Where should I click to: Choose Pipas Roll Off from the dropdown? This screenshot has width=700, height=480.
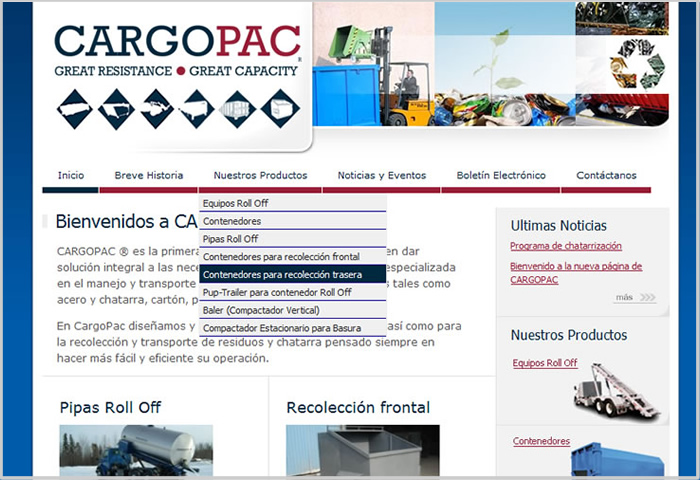point(292,239)
